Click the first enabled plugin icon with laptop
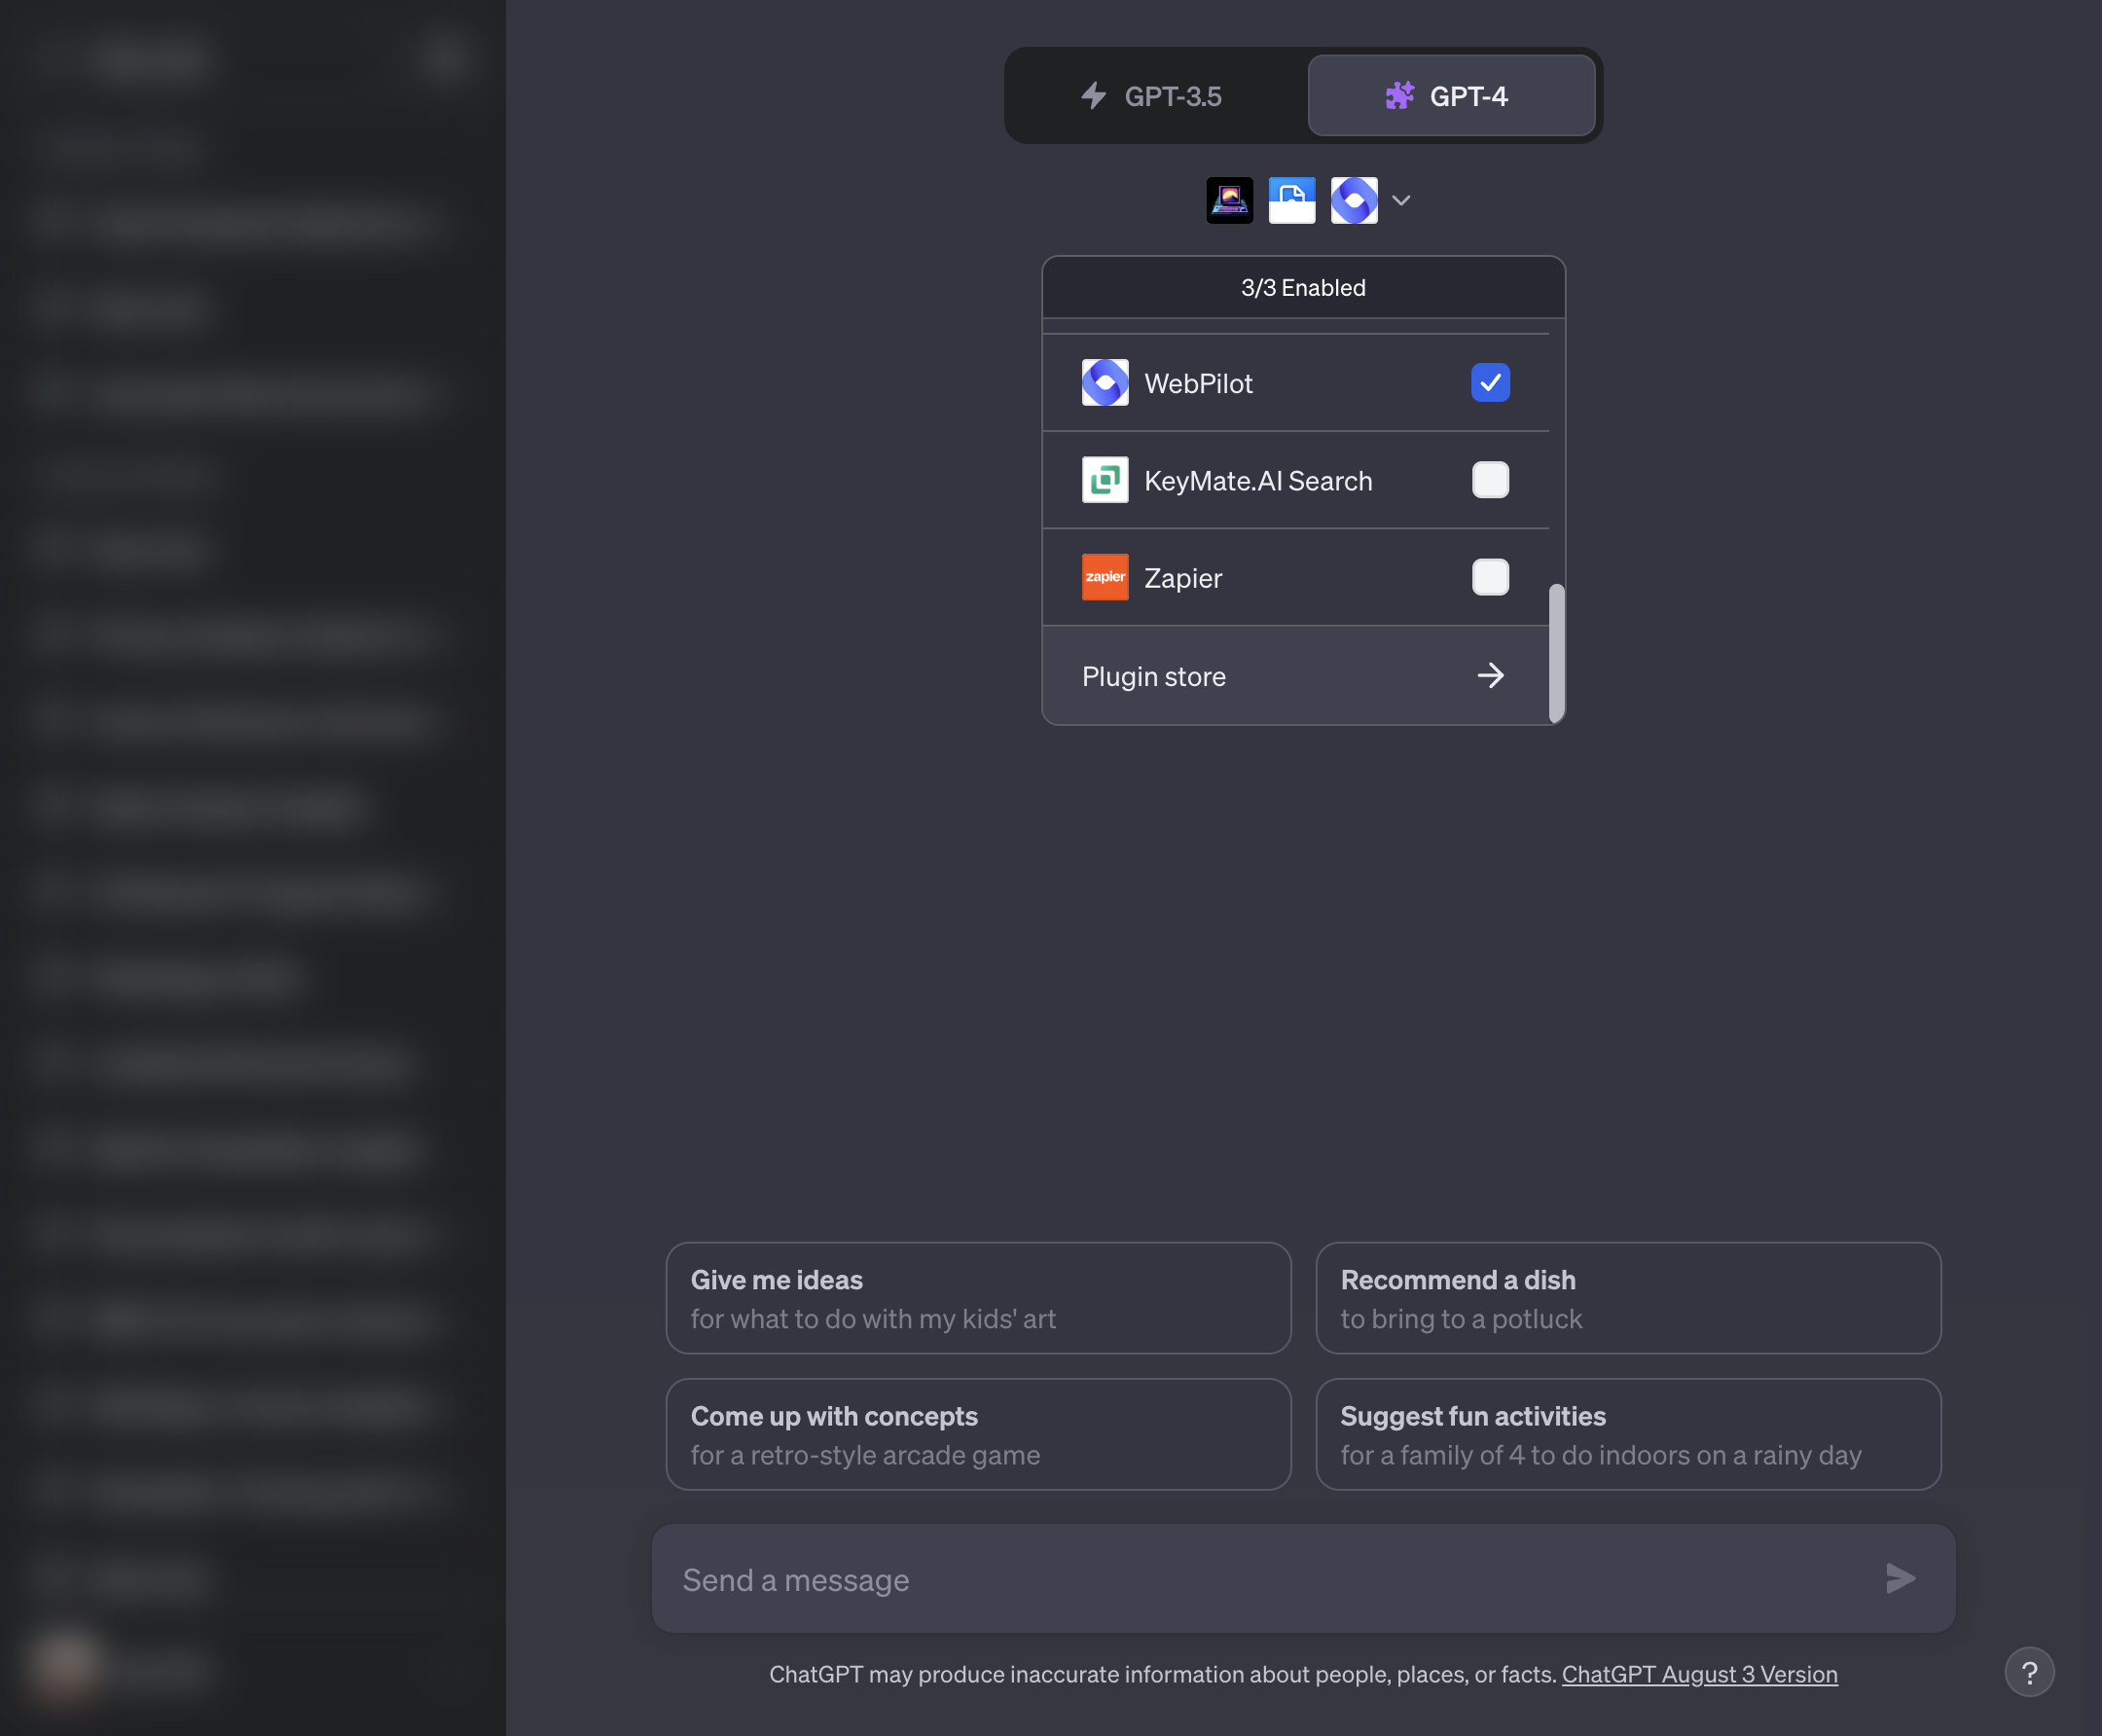The height and width of the screenshot is (1736, 2102). click(1229, 200)
